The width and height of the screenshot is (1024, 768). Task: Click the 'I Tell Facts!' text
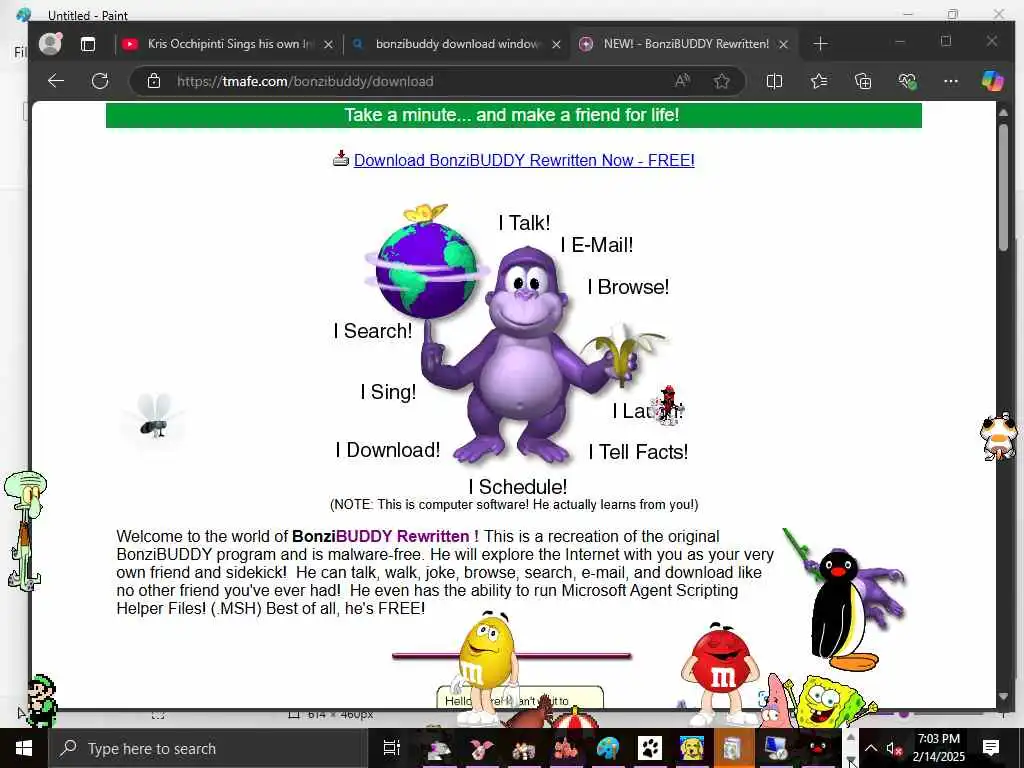click(638, 452)
